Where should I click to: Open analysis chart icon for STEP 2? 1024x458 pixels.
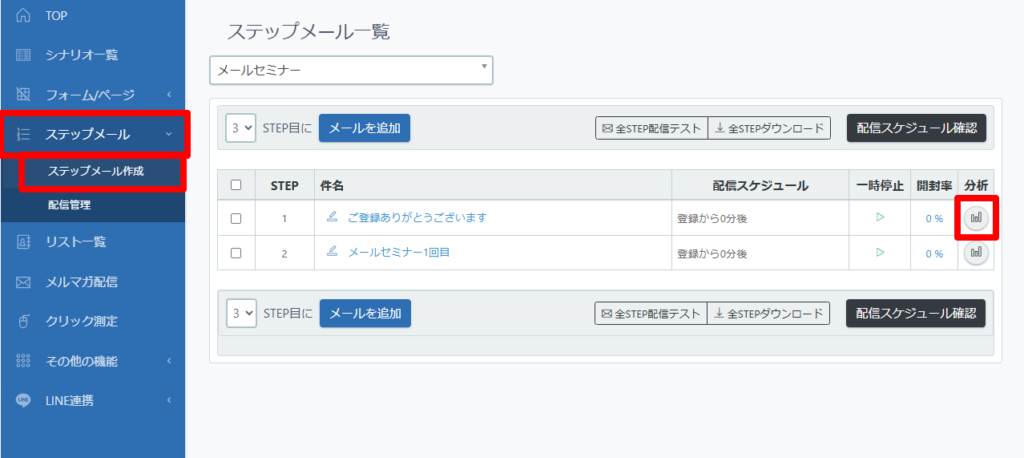coord(976,252)
